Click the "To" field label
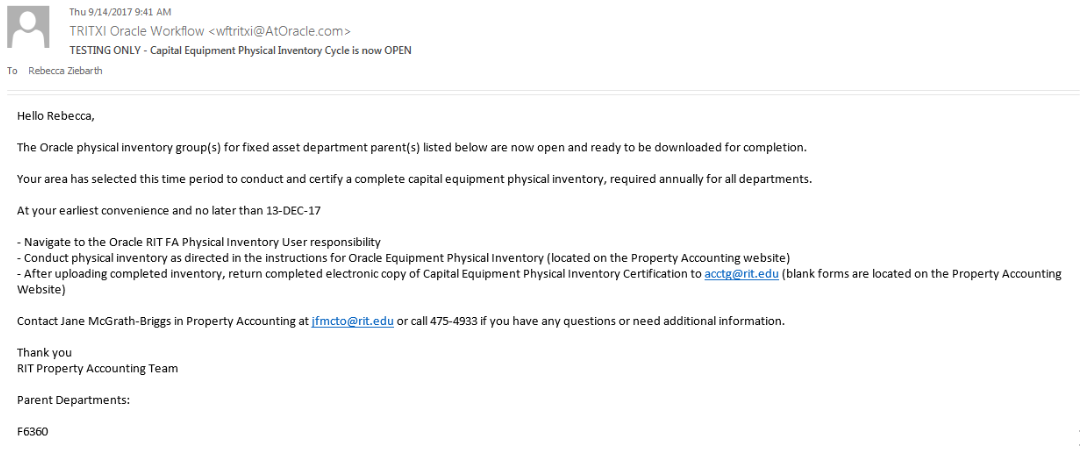The width and height of the screenshot is (1080, 455). point(12,71)
